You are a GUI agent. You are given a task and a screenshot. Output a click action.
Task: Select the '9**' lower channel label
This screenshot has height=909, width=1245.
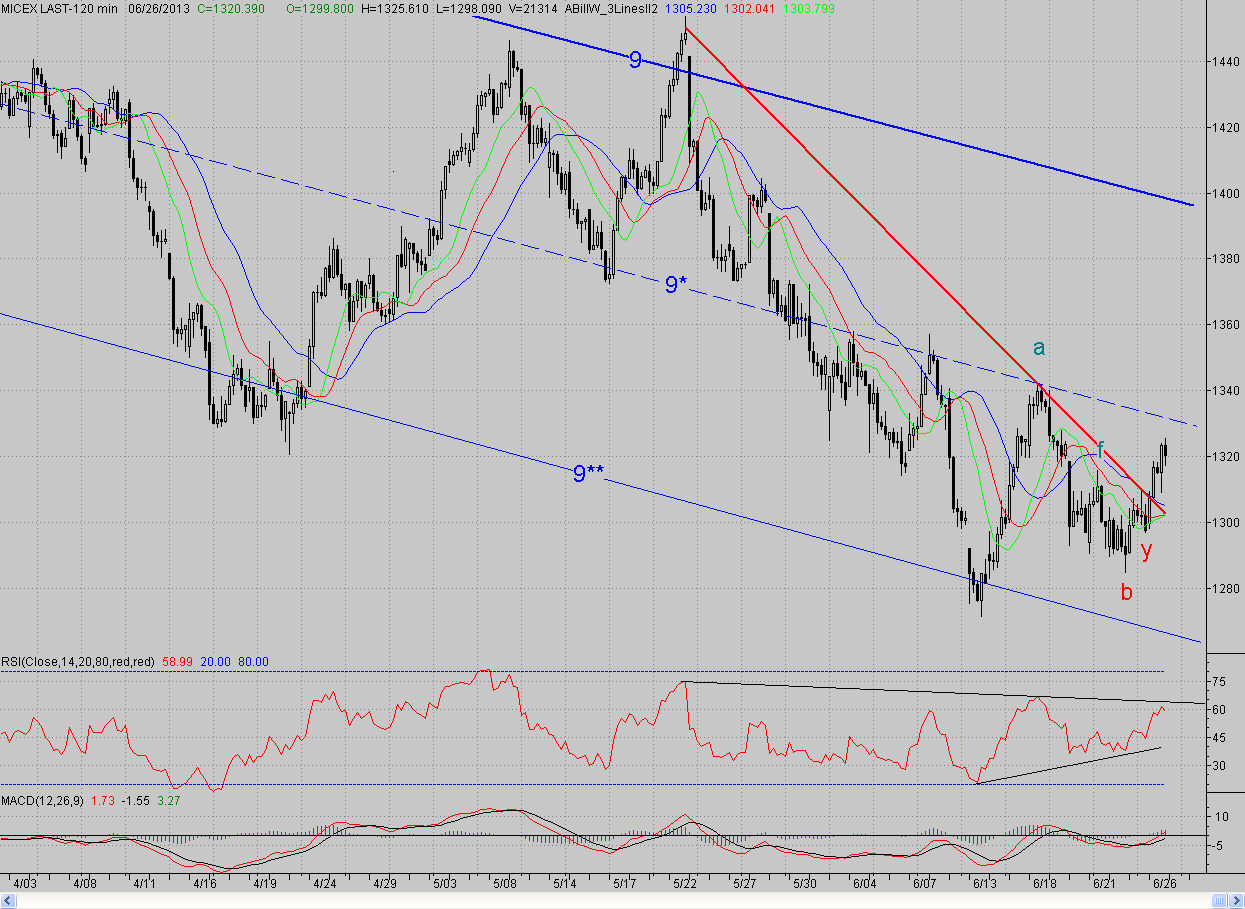pyautogui.click(x=588, y=474)
